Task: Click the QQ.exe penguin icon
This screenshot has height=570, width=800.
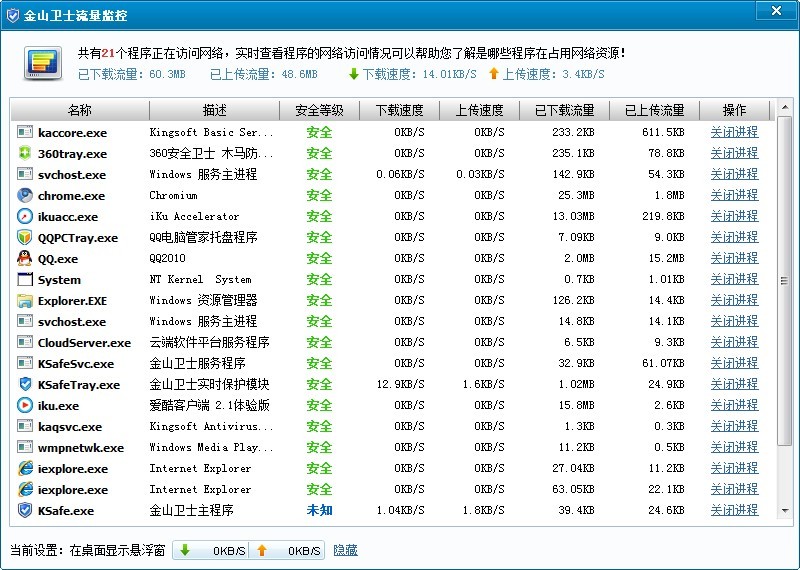Action: (24, 258)
